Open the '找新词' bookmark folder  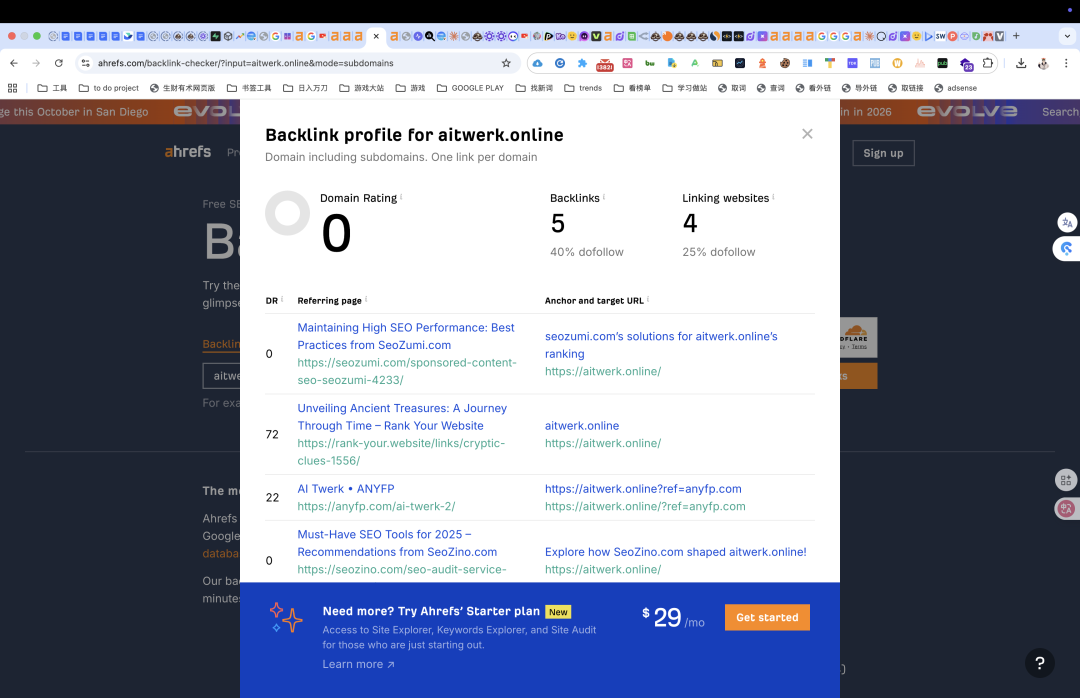[x=534, y=88]
